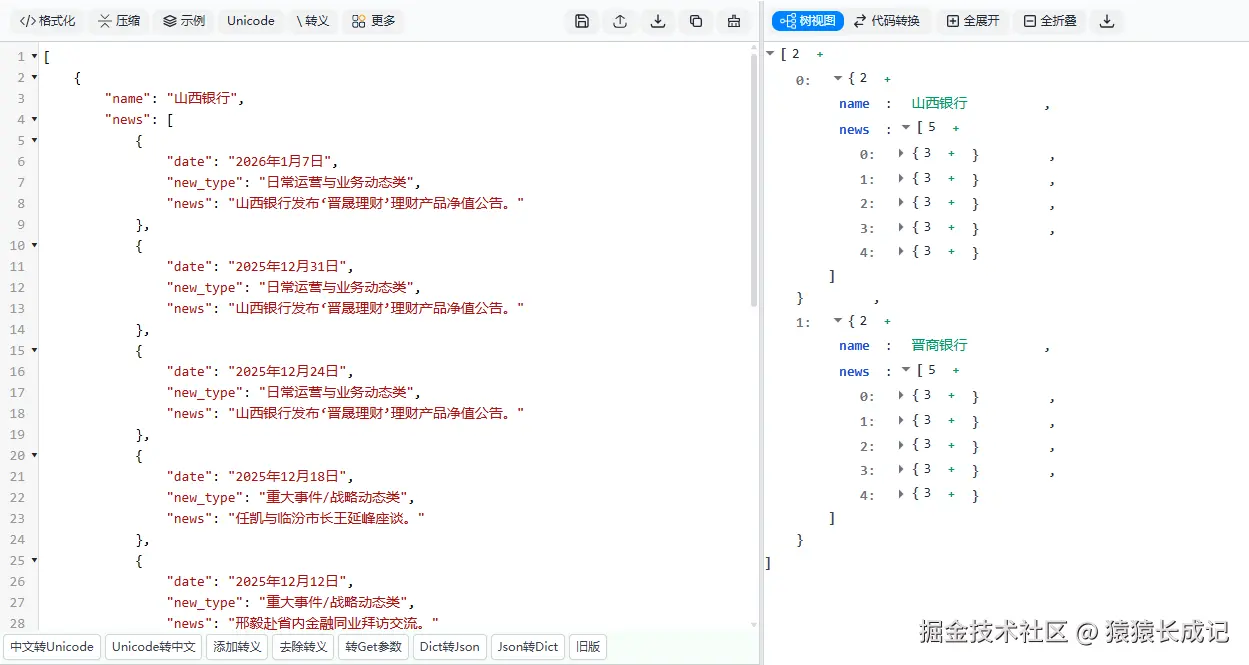Click the 压缩 compress button
The width and height of the screenshot is (1249, 665).
[119, 21]
